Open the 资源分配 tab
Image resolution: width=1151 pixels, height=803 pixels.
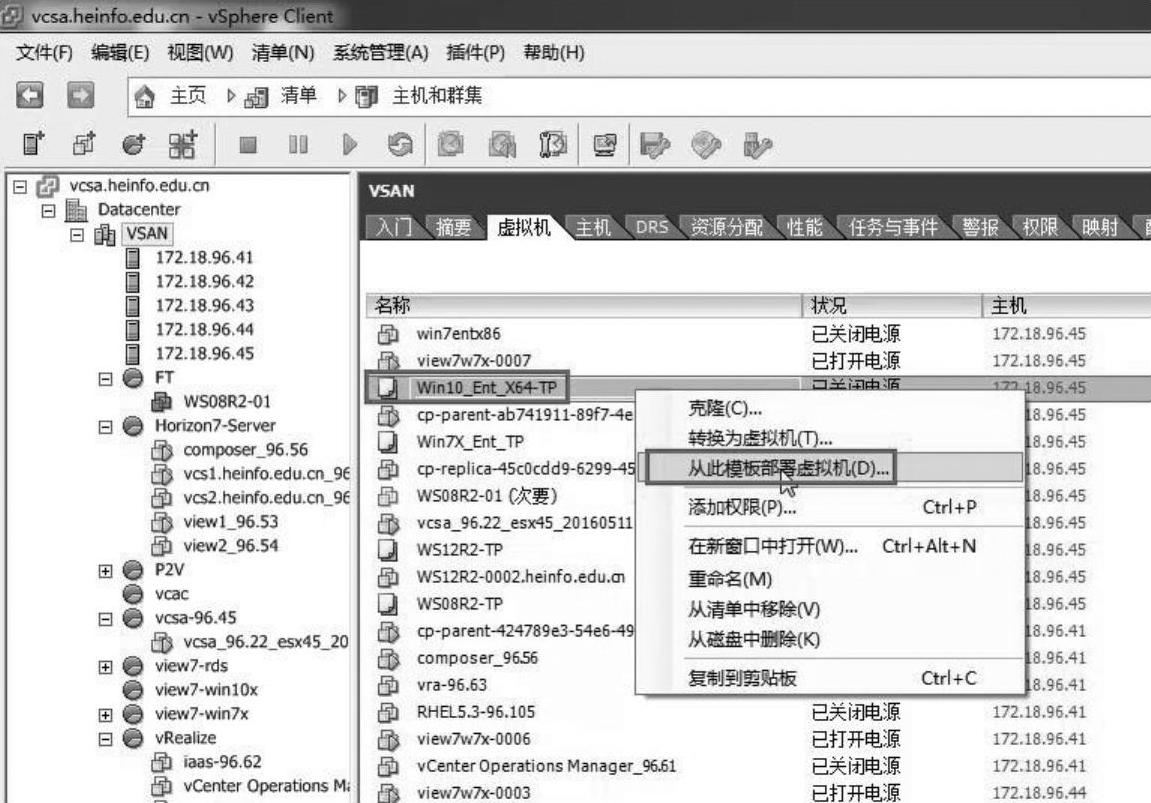coord(726,228)
